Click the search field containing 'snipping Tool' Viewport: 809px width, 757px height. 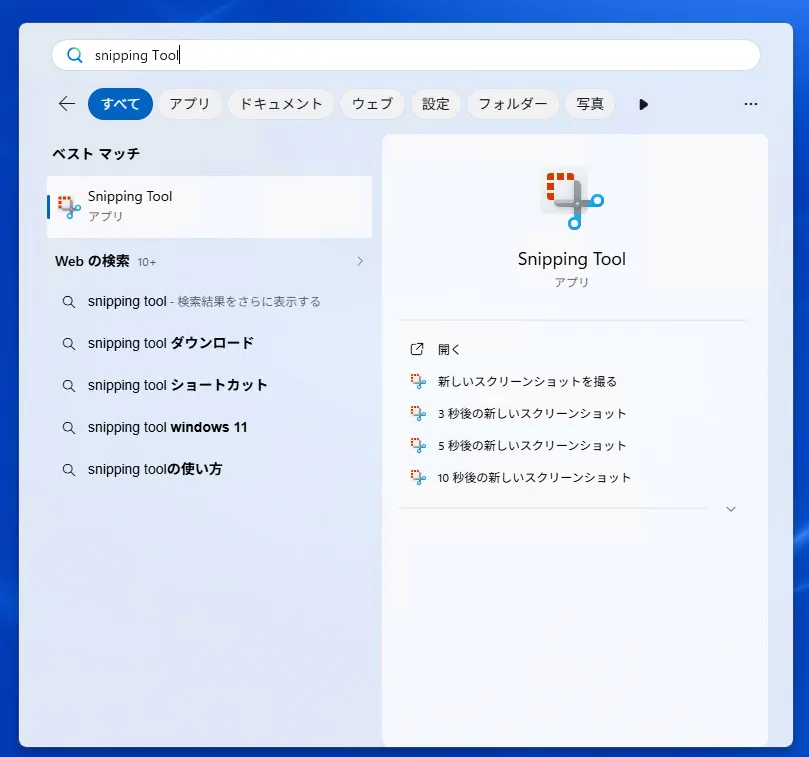coord(406,55)
